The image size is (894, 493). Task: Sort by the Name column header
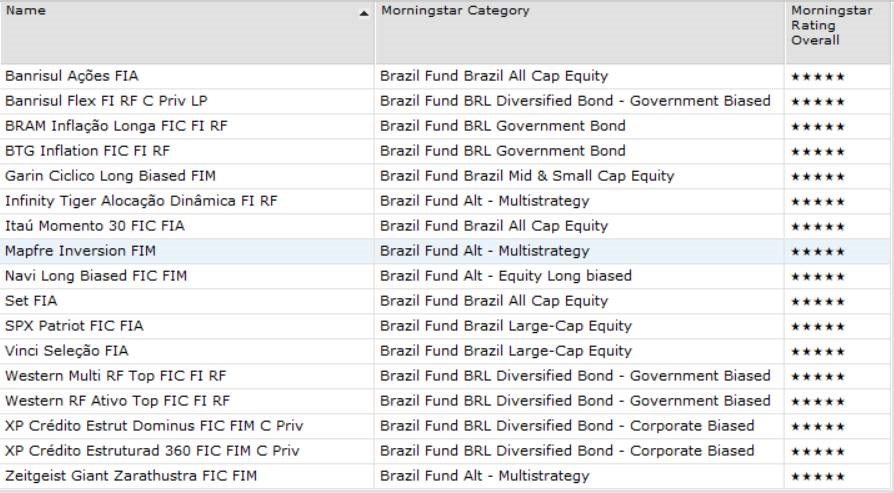point(26,11)
